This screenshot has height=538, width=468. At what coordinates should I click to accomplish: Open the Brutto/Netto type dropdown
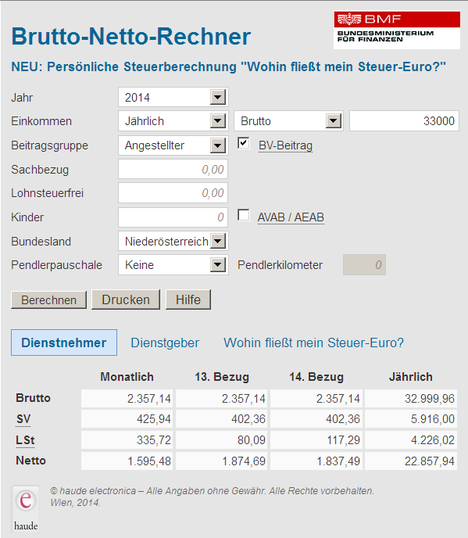pyautogui.click(x=289, y=121)
